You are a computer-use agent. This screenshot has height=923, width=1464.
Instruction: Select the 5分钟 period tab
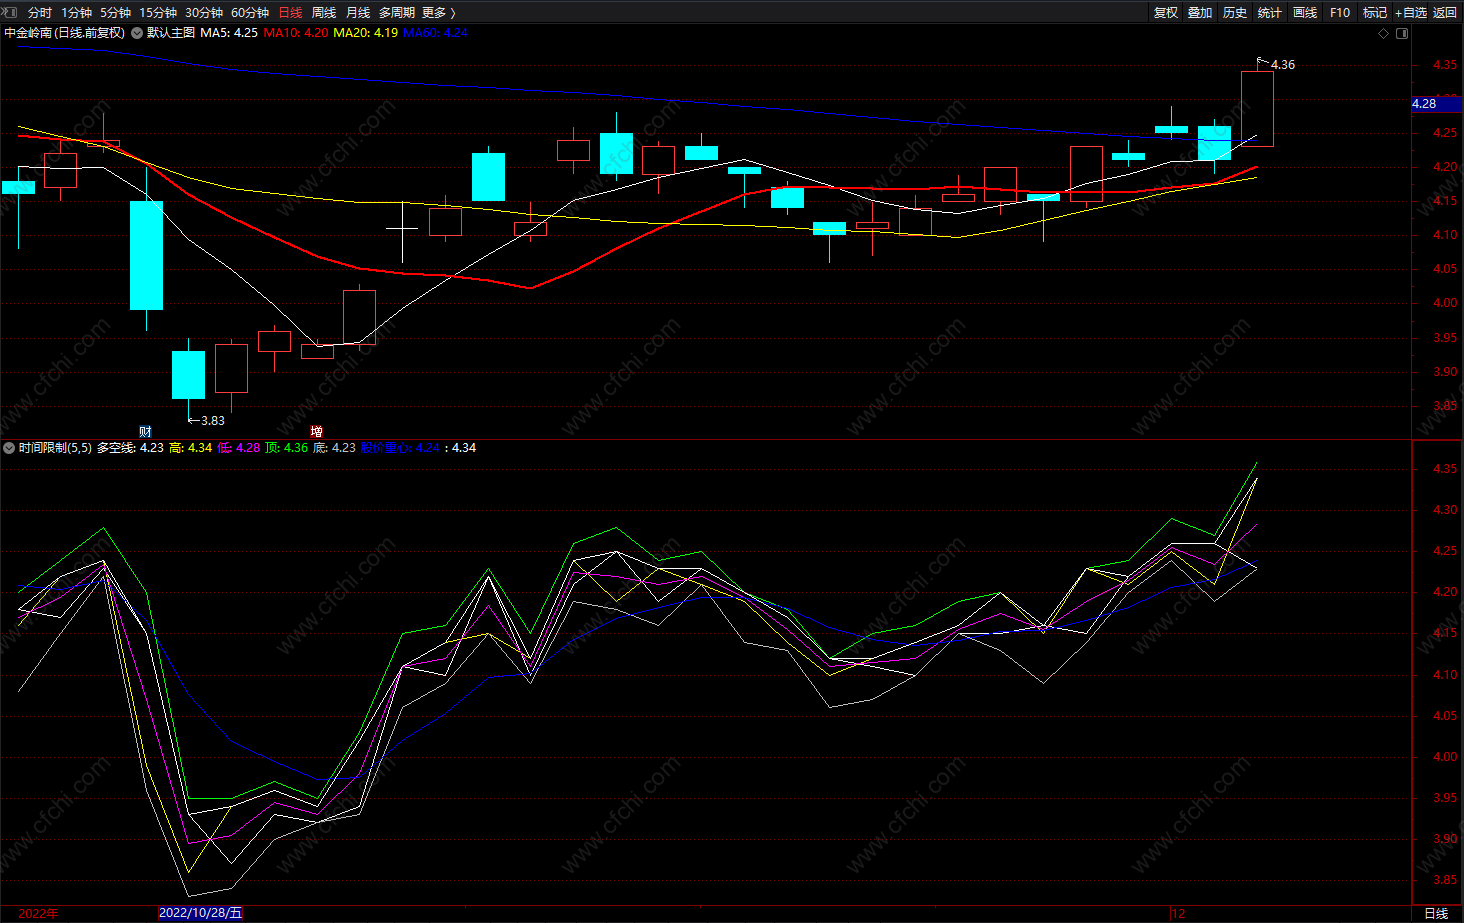pyautogui.click(x=115, y=12)
